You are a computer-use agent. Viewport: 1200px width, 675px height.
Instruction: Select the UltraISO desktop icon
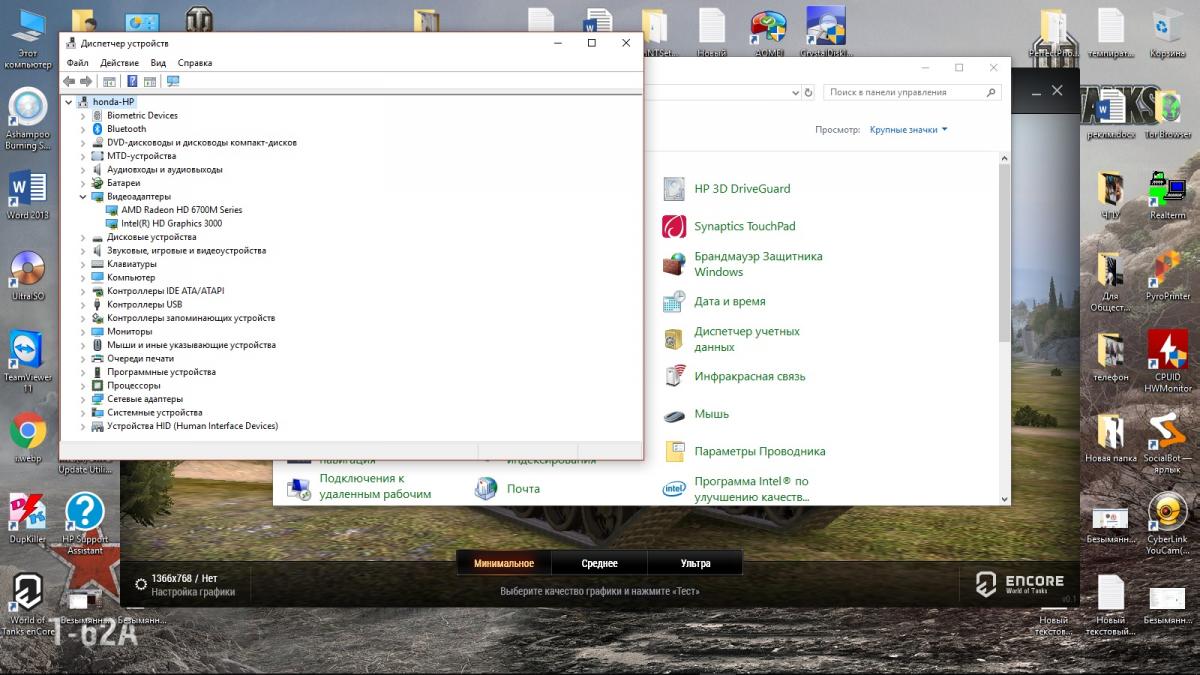[x=28, y=270]
